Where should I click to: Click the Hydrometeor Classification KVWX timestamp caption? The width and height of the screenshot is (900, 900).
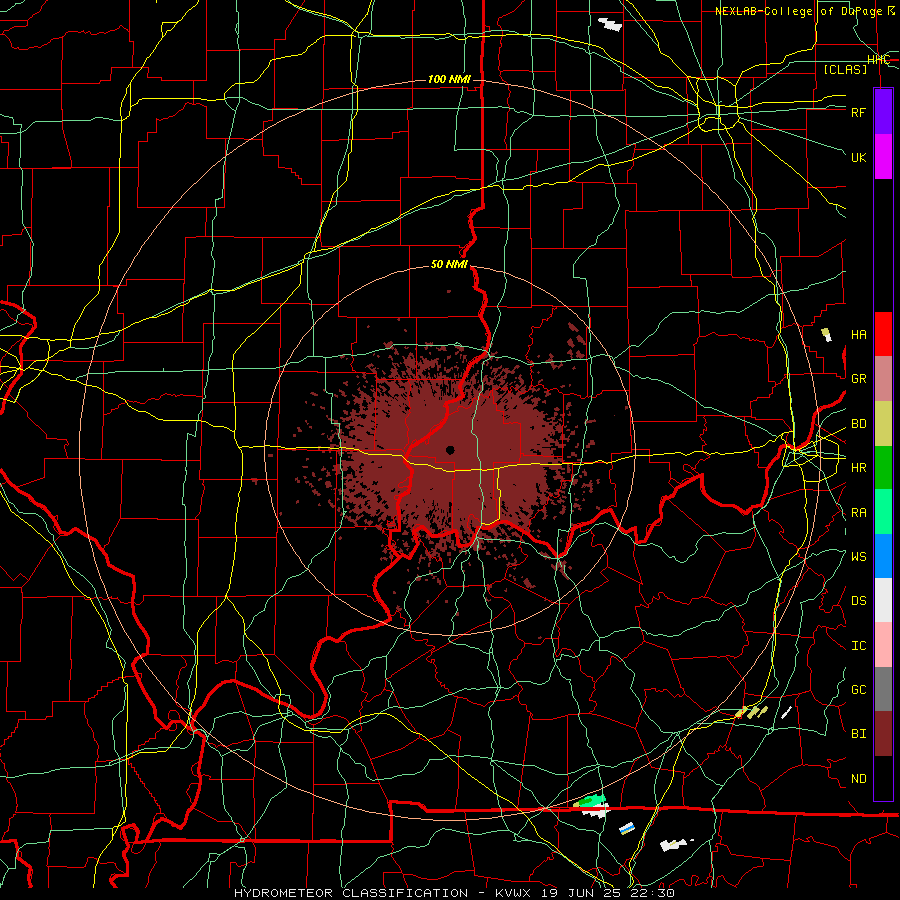pyautogui.click(x=454, y=893)
